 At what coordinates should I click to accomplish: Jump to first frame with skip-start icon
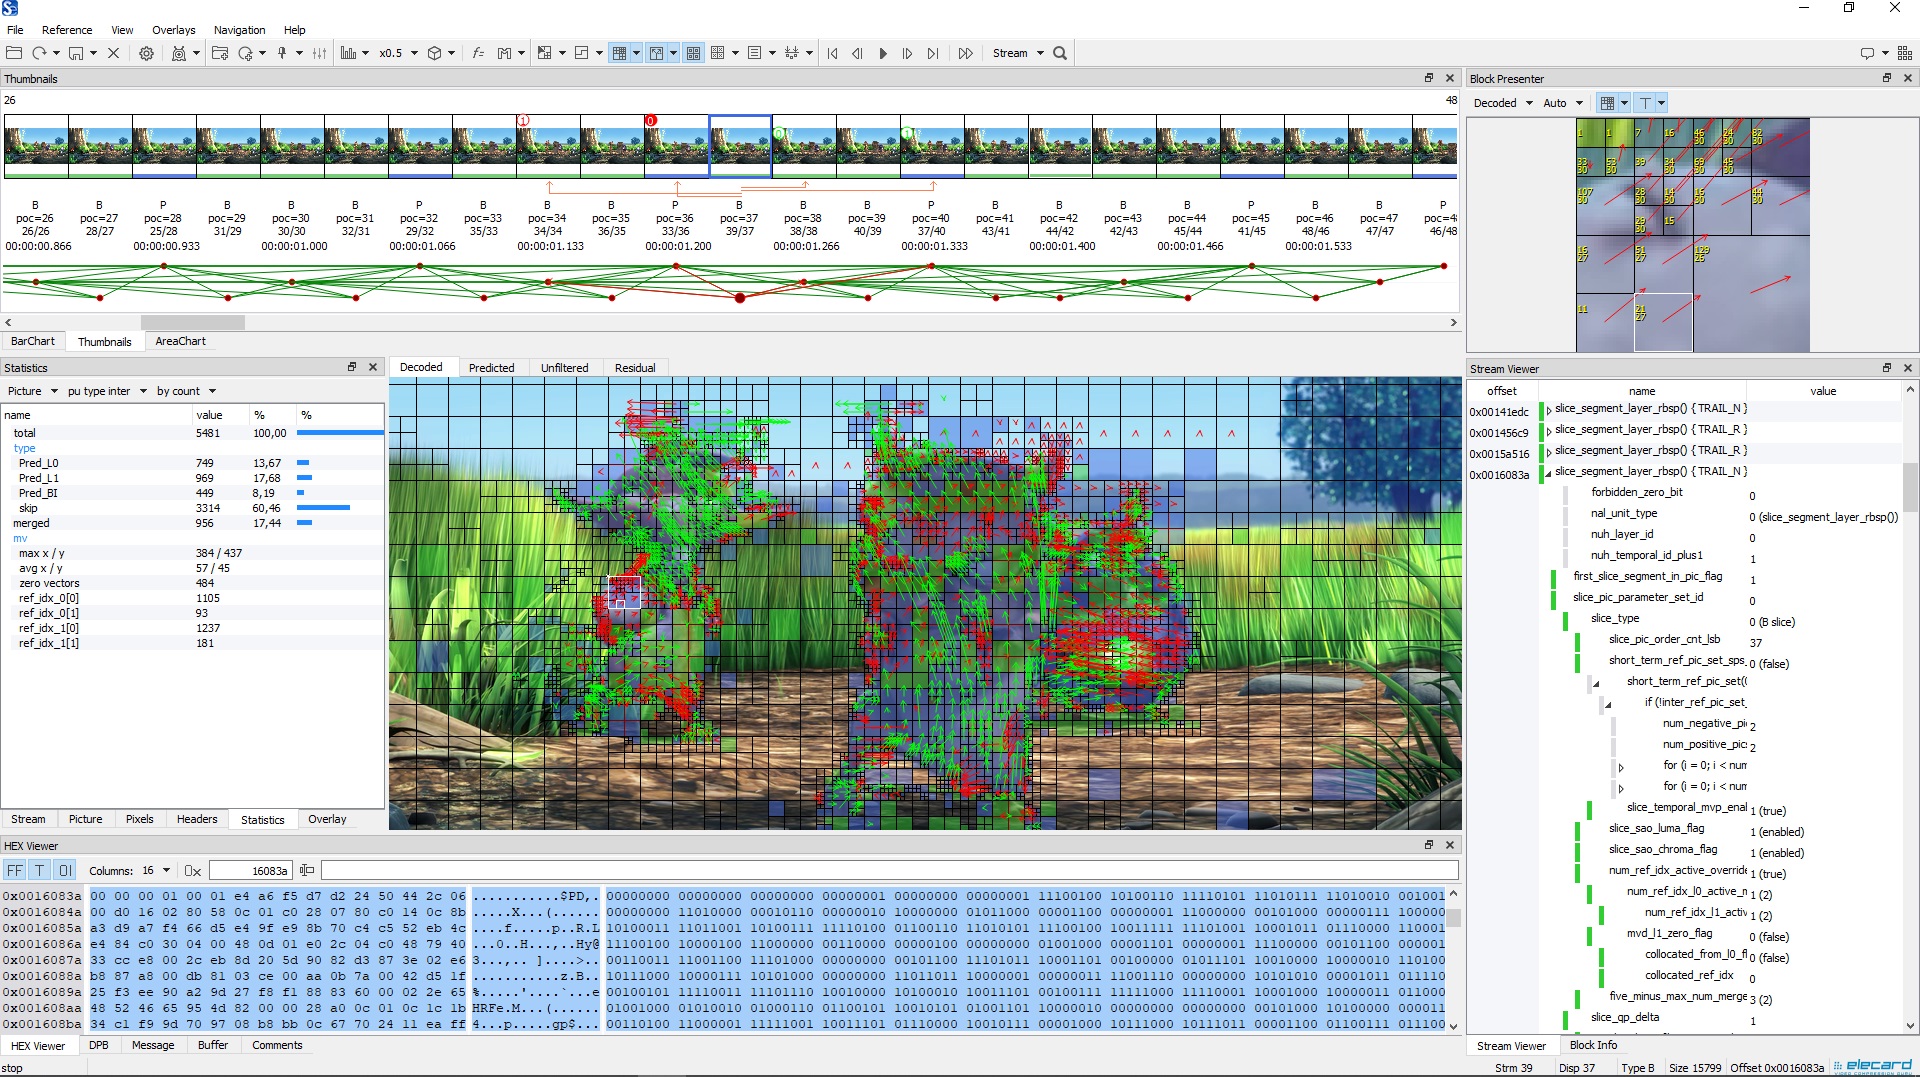pos(832,54)
